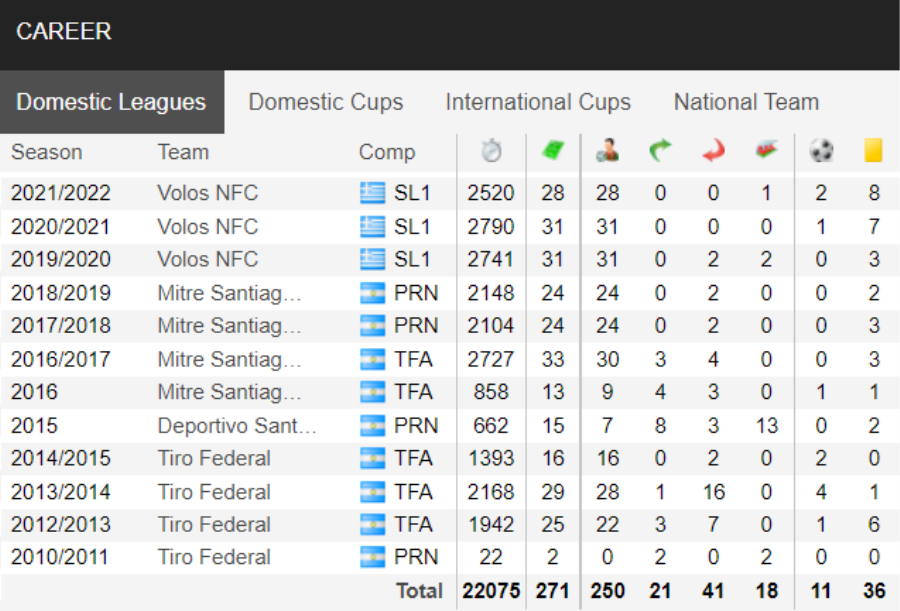The height and width of the screenshot is (611, 900).
Task: Click the green substituted-in arrow icon
Action: coord(660,150)
